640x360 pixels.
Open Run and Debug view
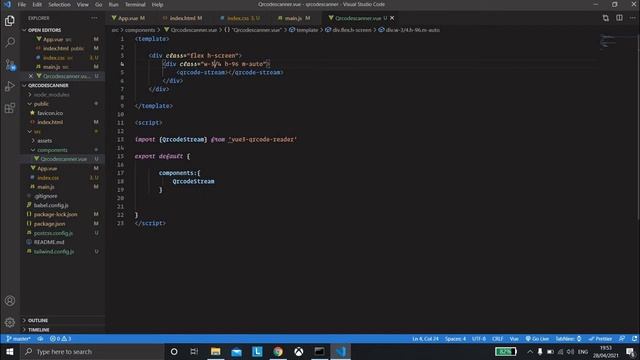tap(10, 86)
